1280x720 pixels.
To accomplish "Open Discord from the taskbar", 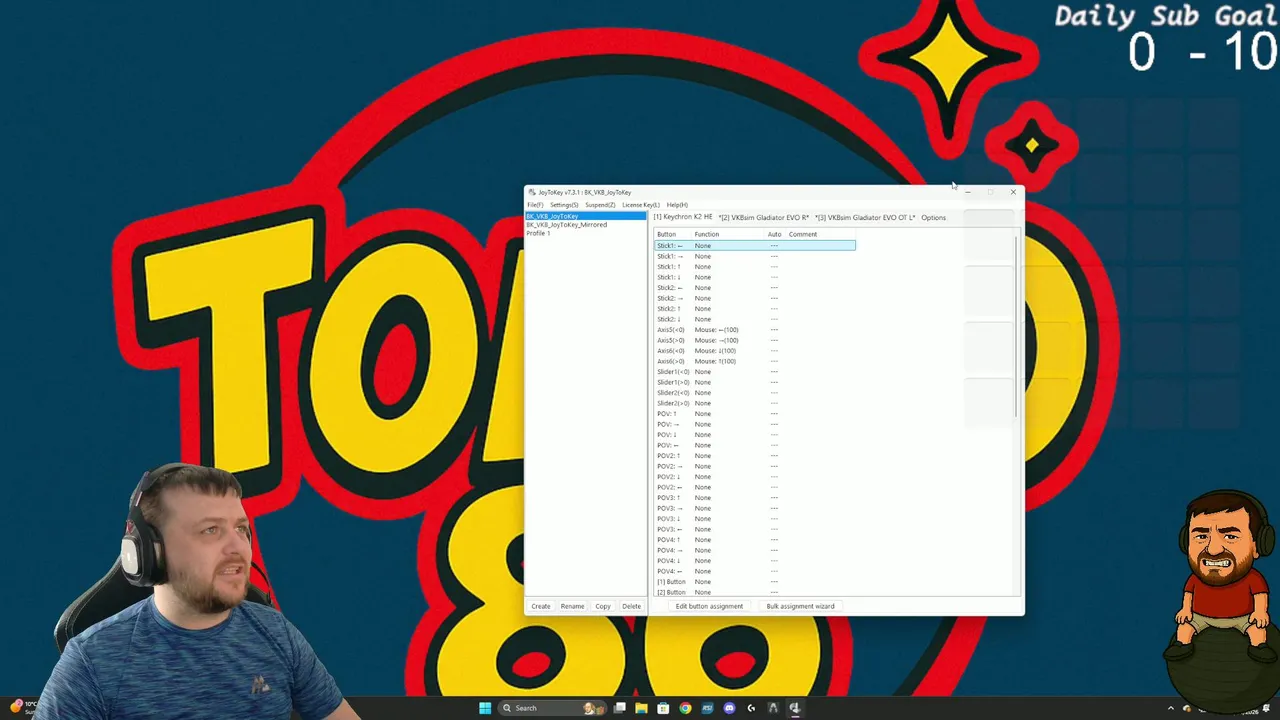I will (729, 708).
